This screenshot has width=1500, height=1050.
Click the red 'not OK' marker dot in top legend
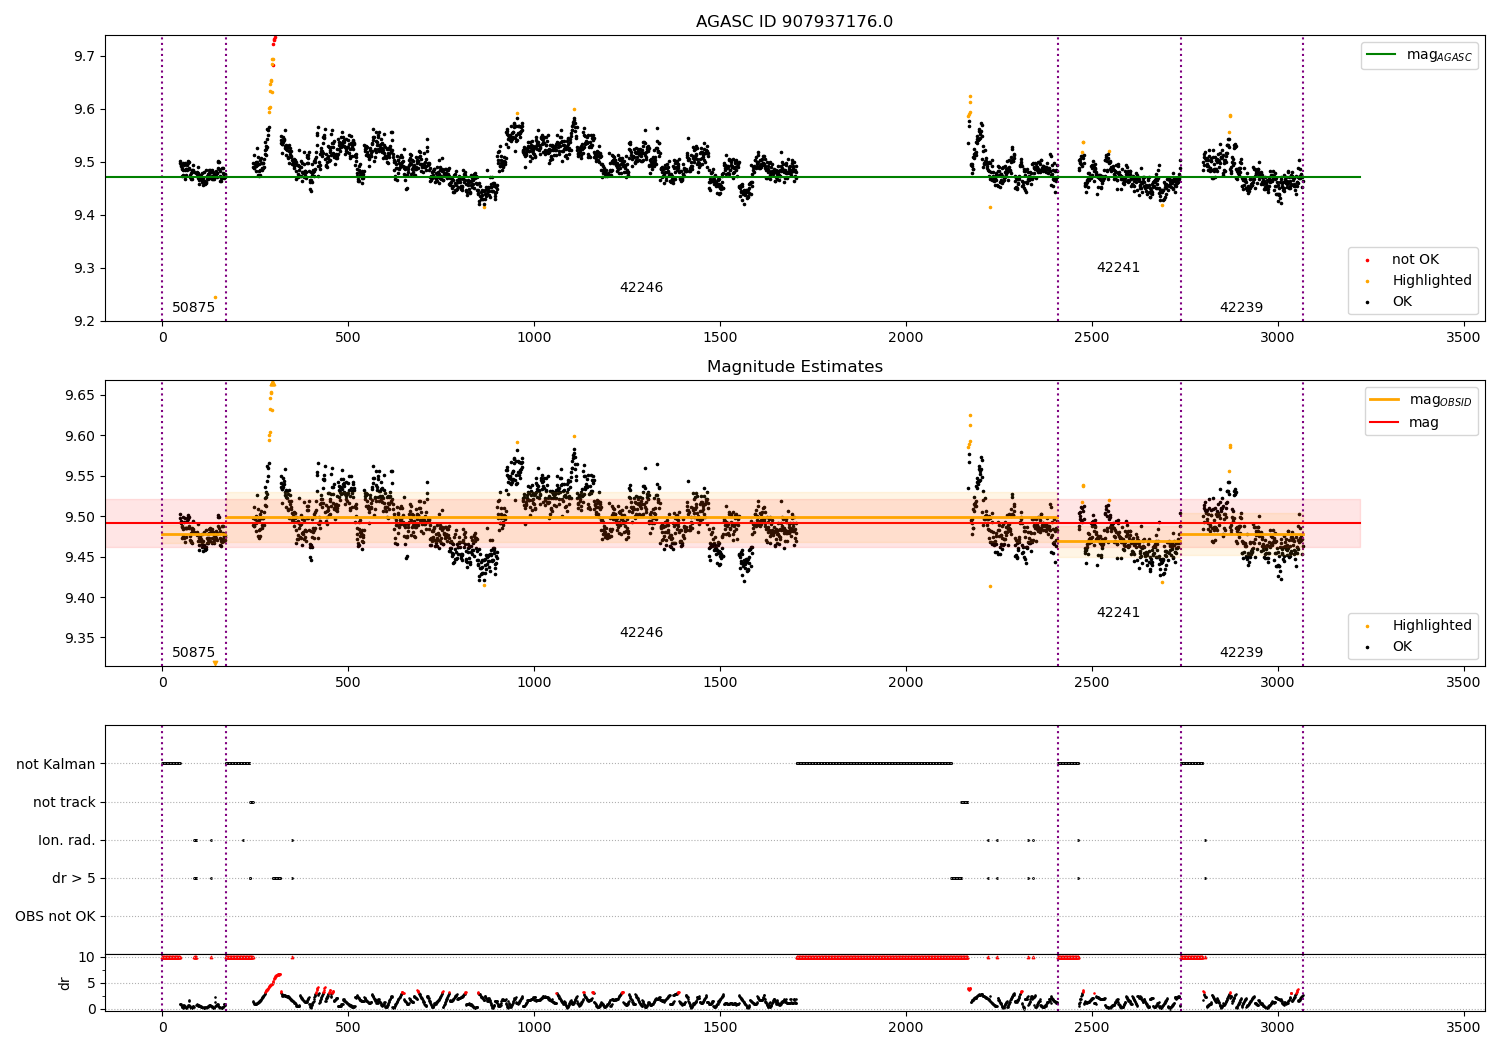[1367, 261]
